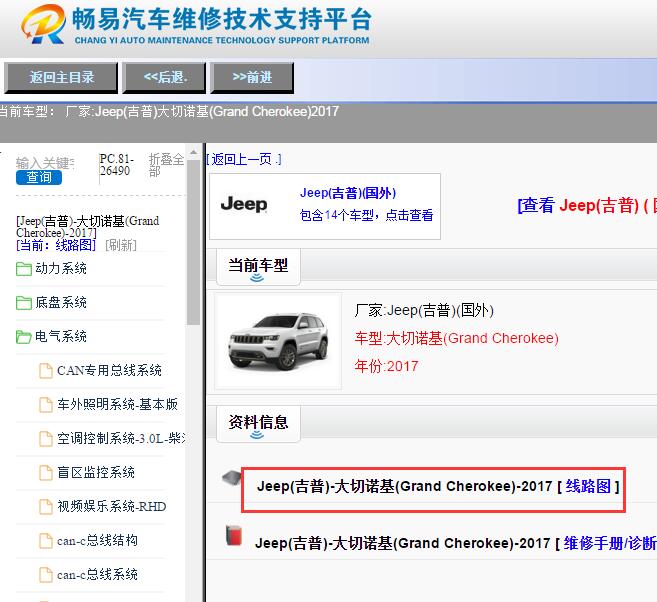This screenshot has height=602, width=657.
Task: Click the PC.81-26490 text
Action: tap(116, 165)
